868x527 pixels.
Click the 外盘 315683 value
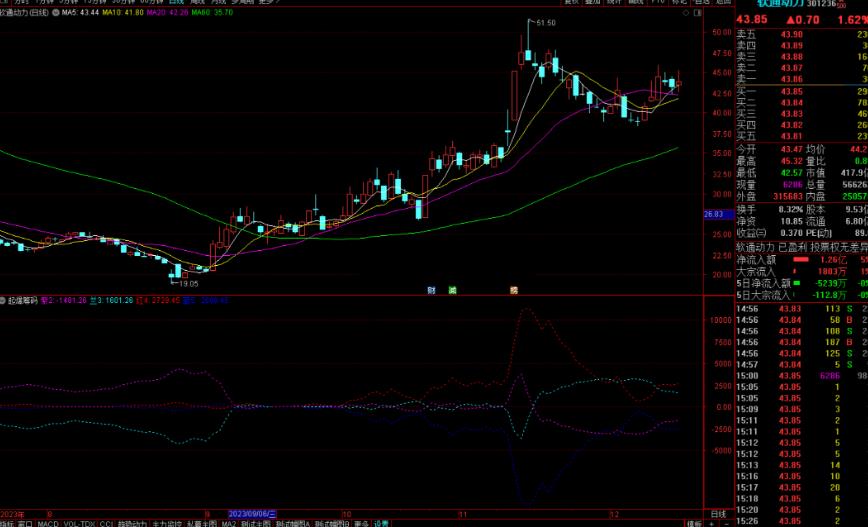(787, 196)
